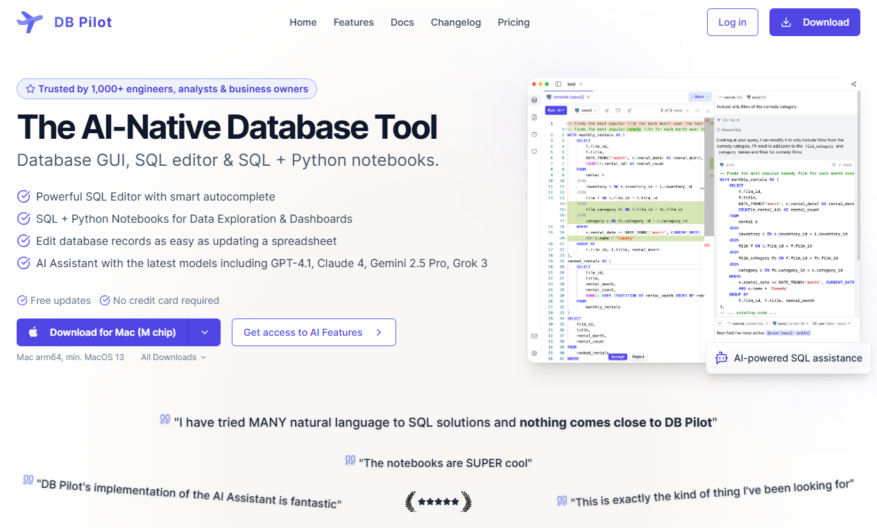Click the AI-powered SQL assistance label
This screenshot has height=528, width=877.
coord(798,358)
